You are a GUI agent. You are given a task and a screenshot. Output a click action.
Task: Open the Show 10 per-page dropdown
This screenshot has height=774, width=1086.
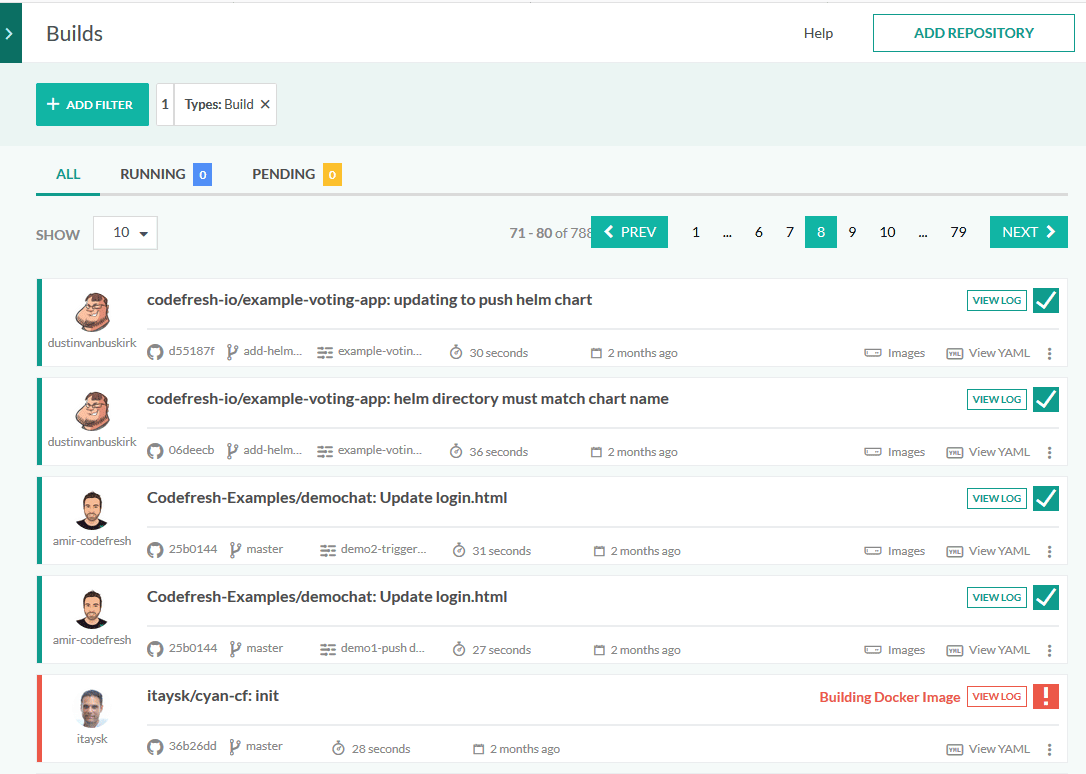(125, 233)
